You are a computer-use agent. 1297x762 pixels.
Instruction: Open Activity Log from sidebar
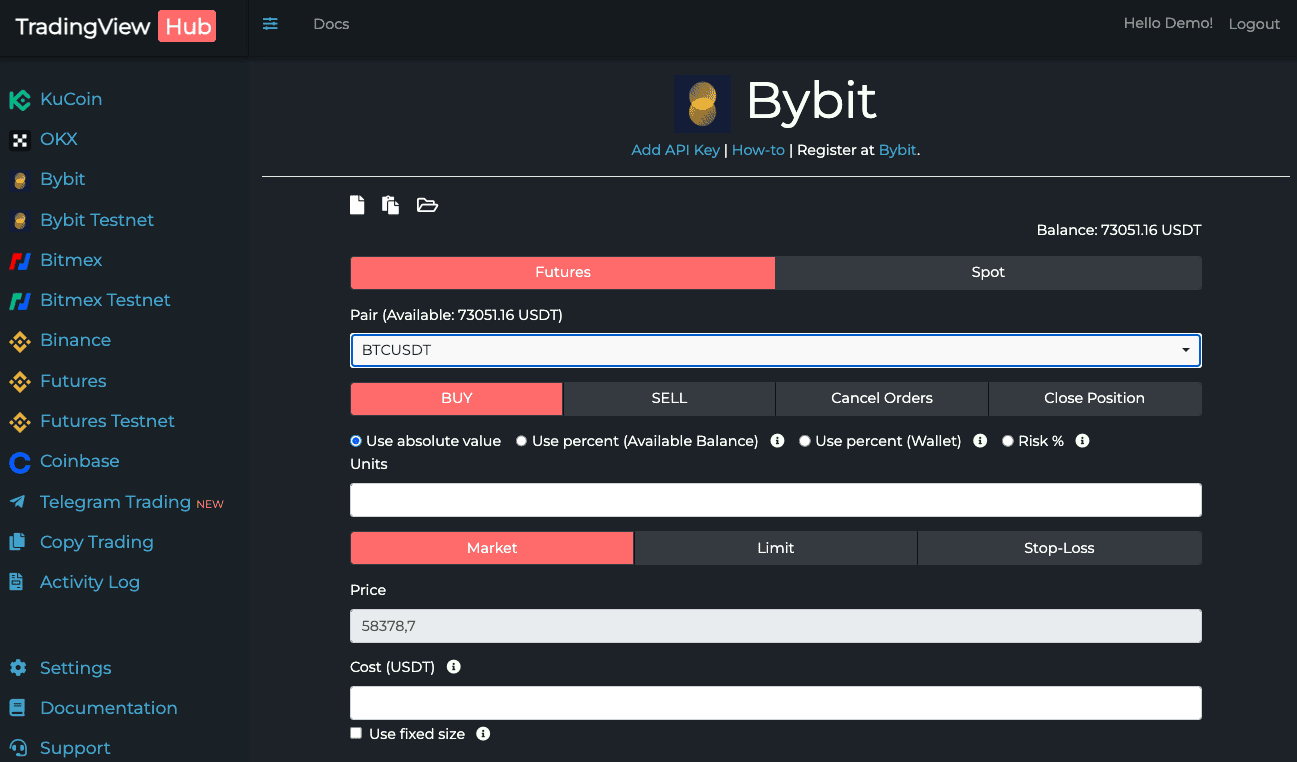(x=90, y=582)
